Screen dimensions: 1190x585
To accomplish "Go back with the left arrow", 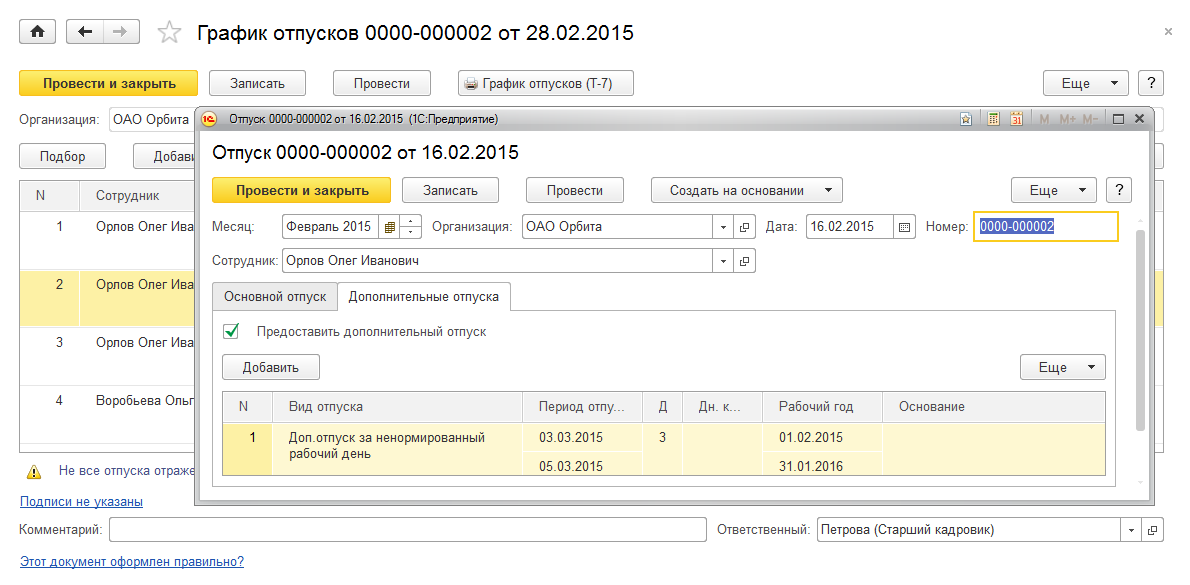I will [85, 32].
